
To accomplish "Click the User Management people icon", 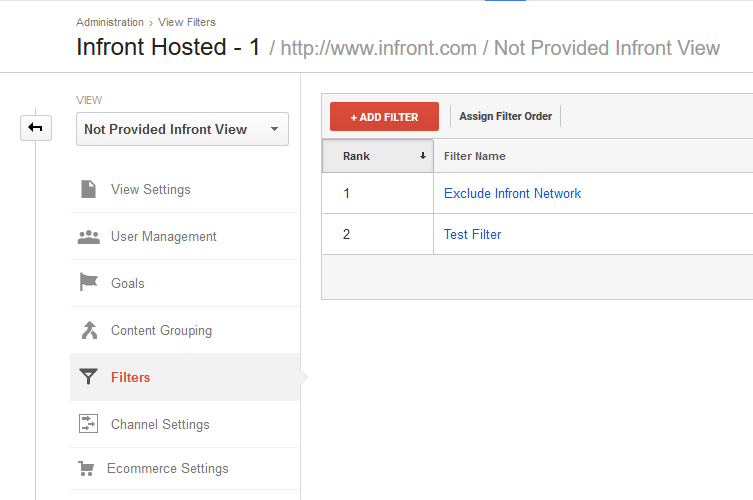I will coord(89,237).
